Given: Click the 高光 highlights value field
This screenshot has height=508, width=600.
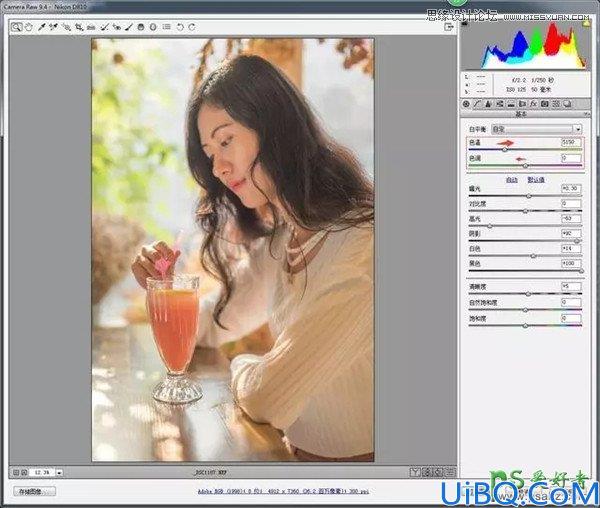Looking at the screenshot, I should point(571,218).
